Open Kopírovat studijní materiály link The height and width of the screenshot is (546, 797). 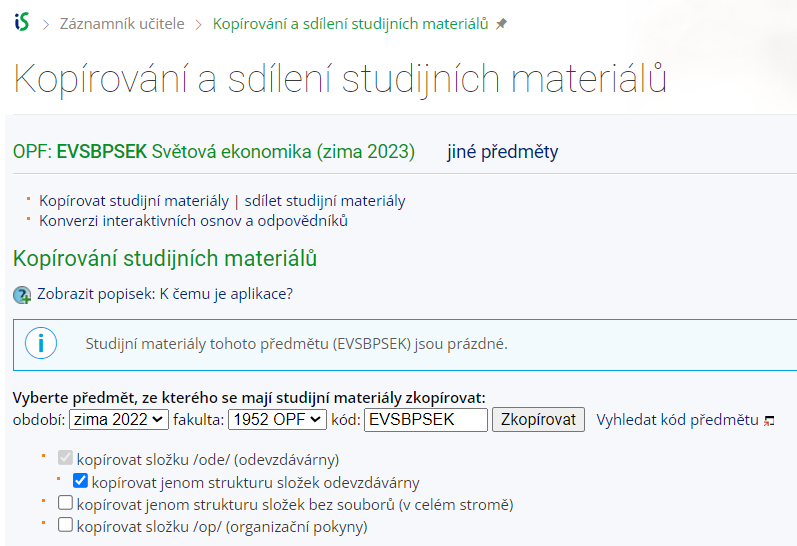coord(134,201)
